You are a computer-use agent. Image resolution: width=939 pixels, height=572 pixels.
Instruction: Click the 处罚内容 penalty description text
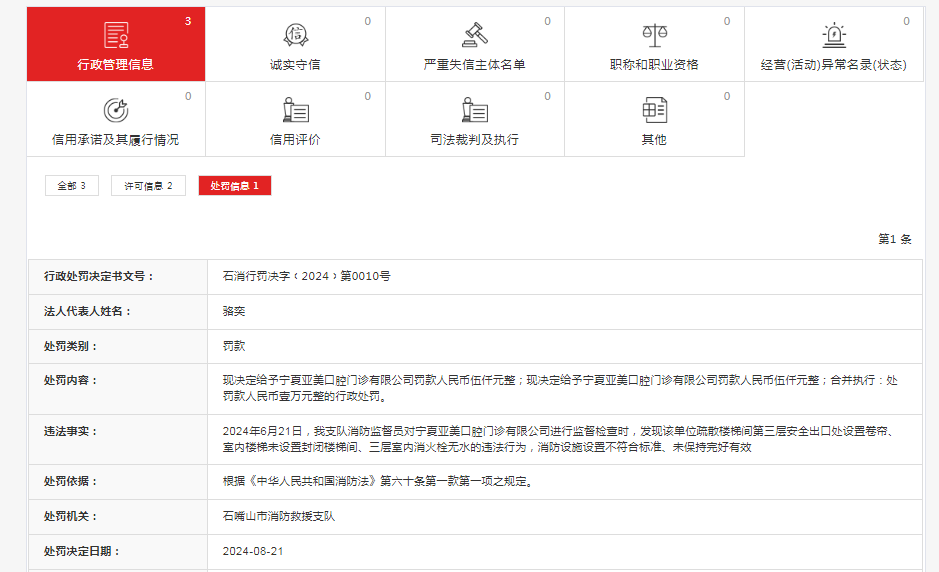point(560,388)
